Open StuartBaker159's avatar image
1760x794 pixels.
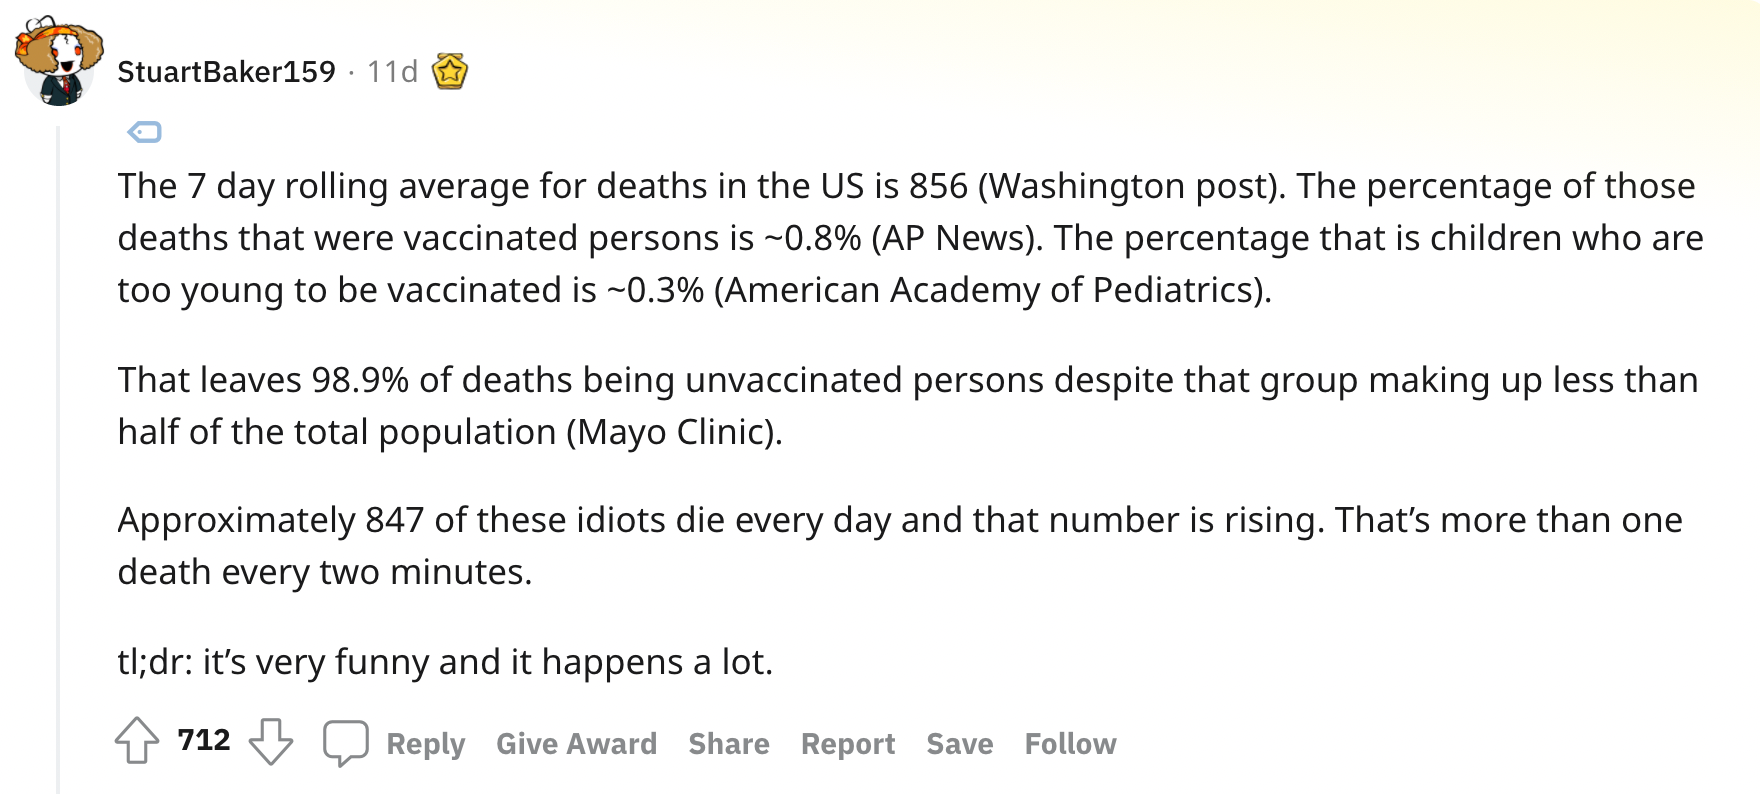point(60,62)
